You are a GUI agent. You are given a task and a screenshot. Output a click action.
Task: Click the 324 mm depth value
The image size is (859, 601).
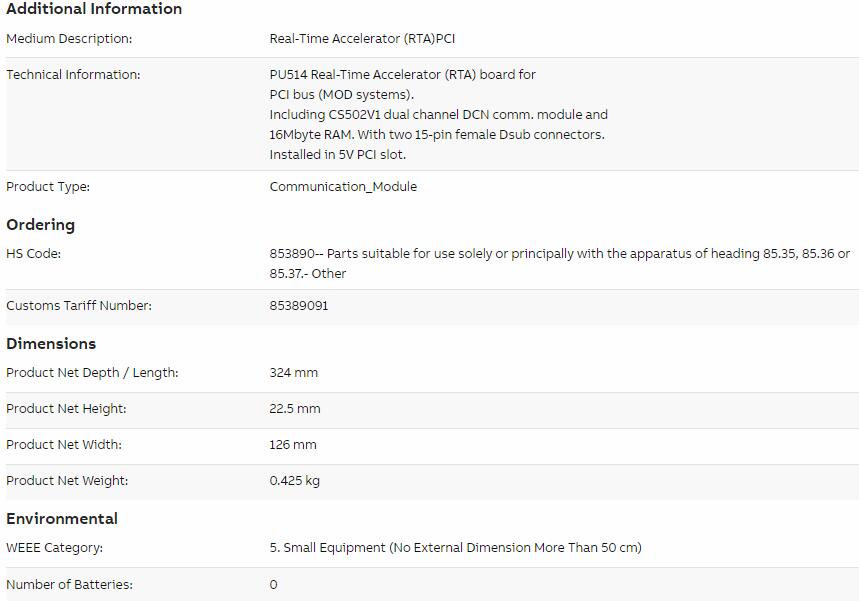click(293, 373)
